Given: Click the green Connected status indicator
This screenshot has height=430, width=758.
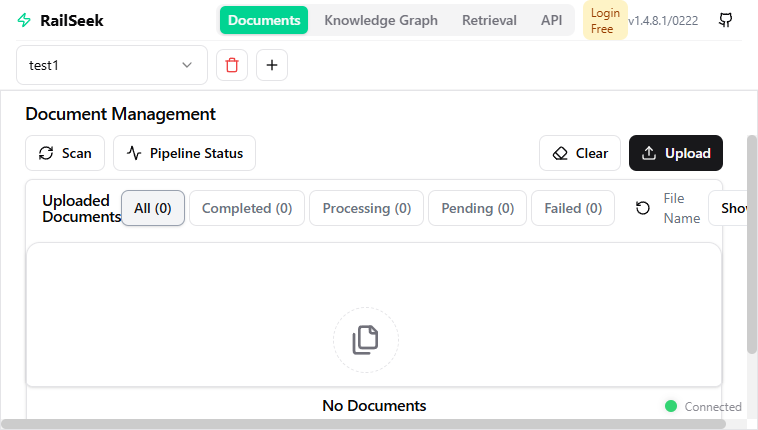Looking at the screenshot, I should (671, 406).
